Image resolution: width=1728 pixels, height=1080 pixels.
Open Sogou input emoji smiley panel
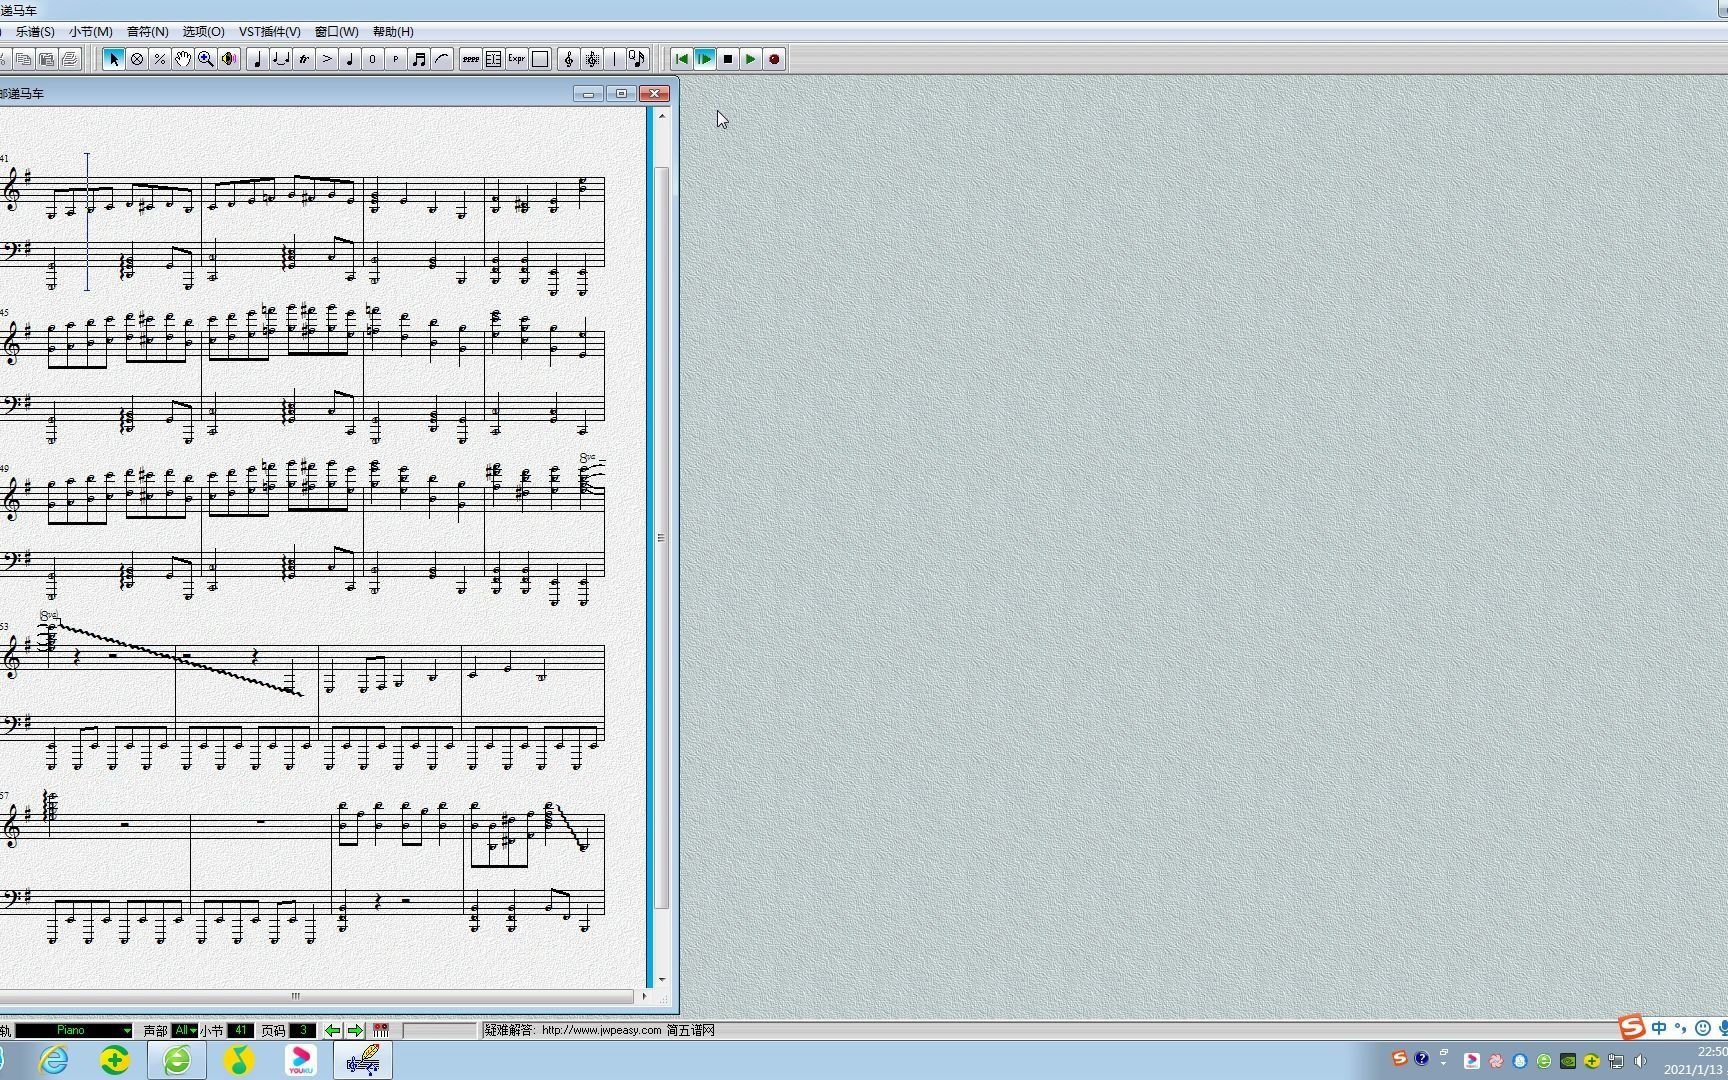coord(1703,1028)
